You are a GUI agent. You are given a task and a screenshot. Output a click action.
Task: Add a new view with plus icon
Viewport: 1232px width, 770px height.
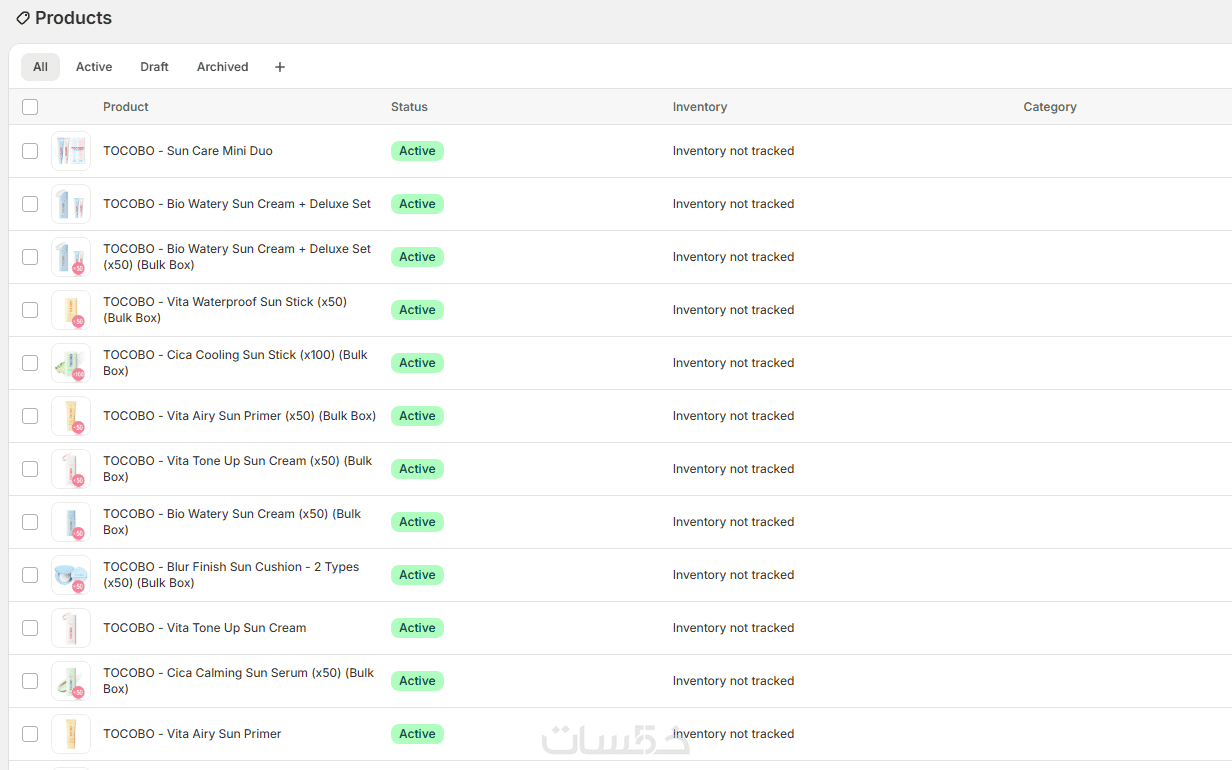[x=280, y=67]
